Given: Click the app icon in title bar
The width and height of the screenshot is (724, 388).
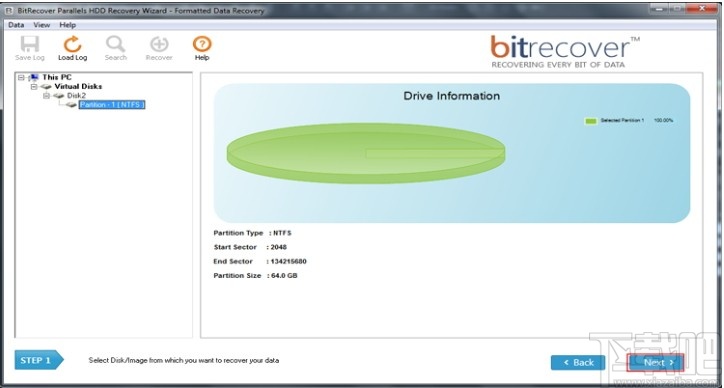Looking at the screenshot, I should pyautogui.click(x=9, y=11).
